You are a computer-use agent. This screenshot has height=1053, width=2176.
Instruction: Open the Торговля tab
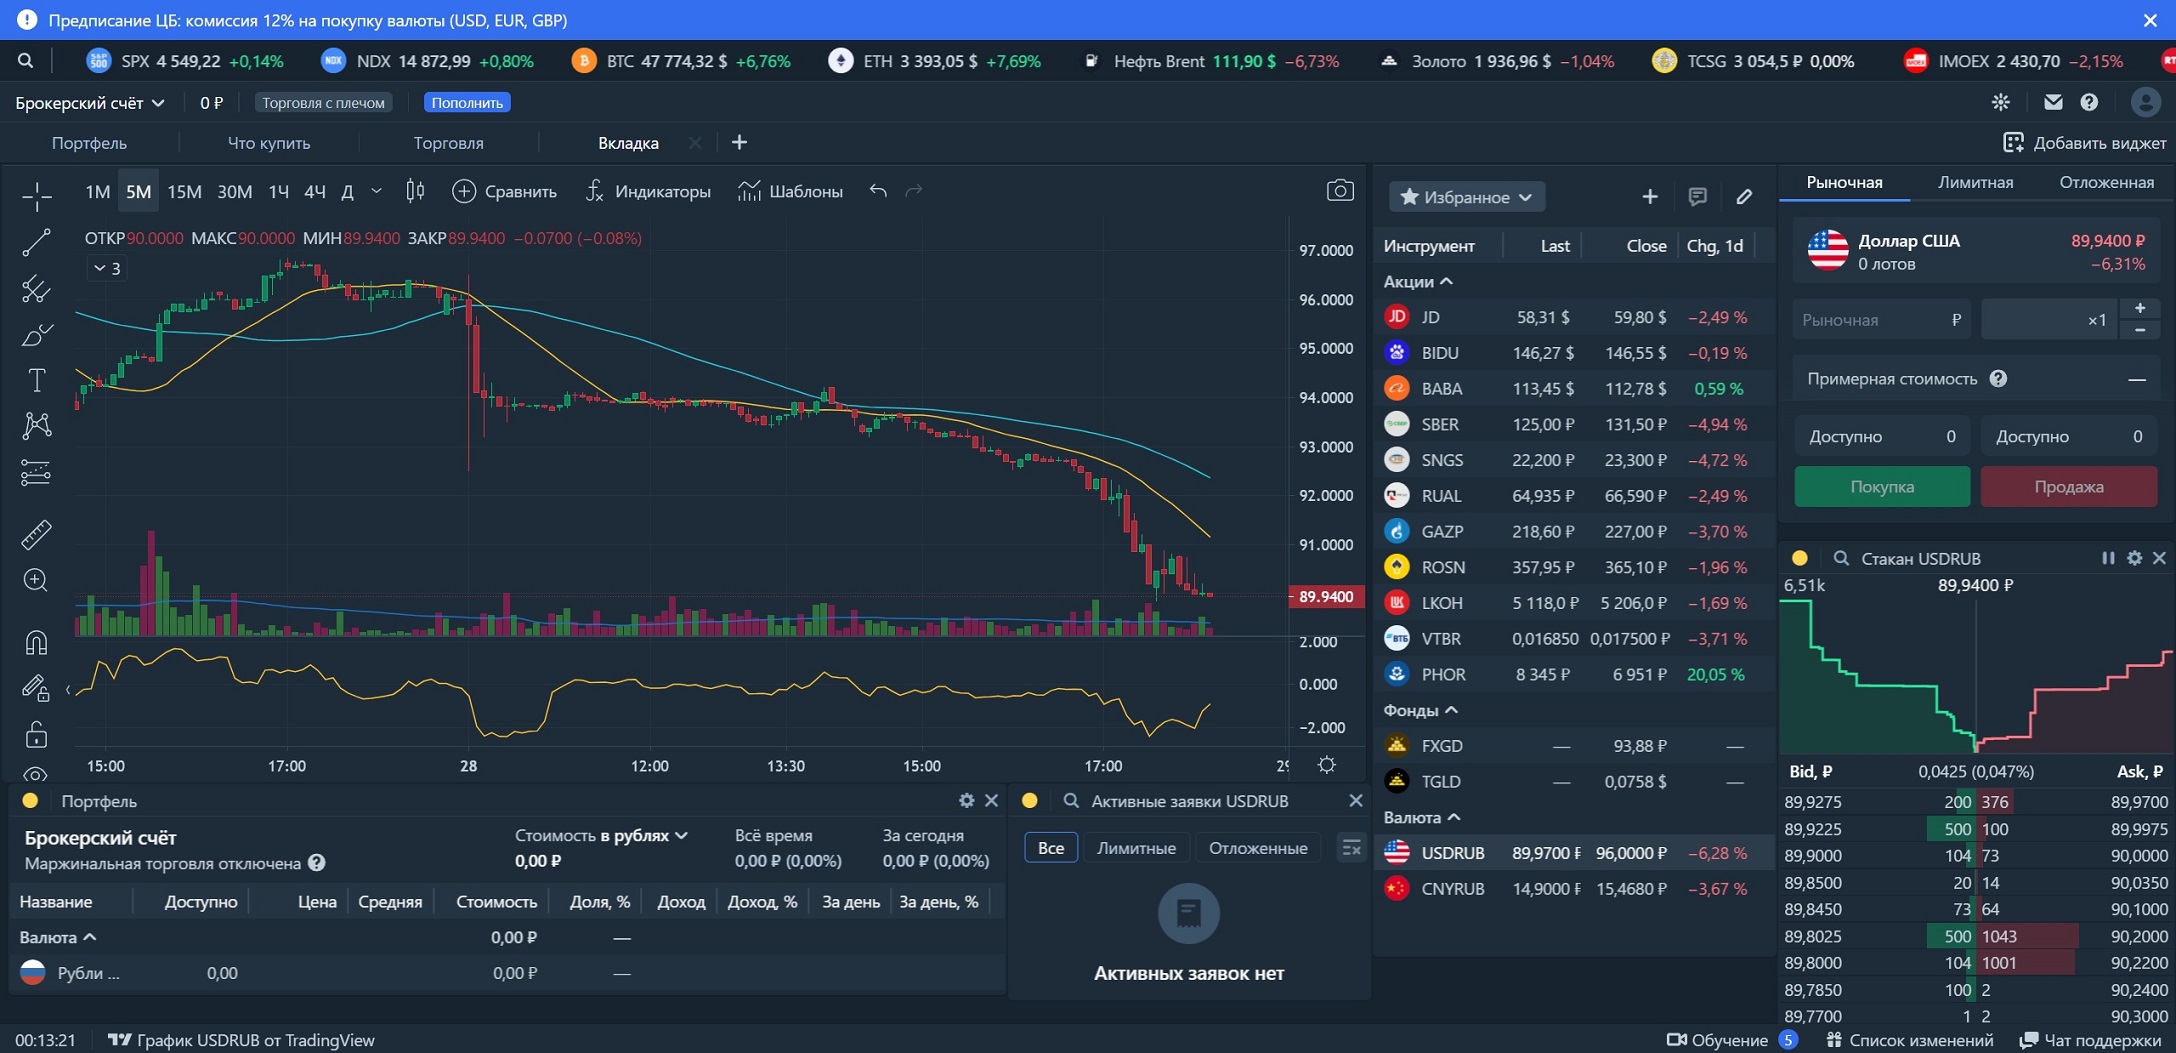point(448,143)
